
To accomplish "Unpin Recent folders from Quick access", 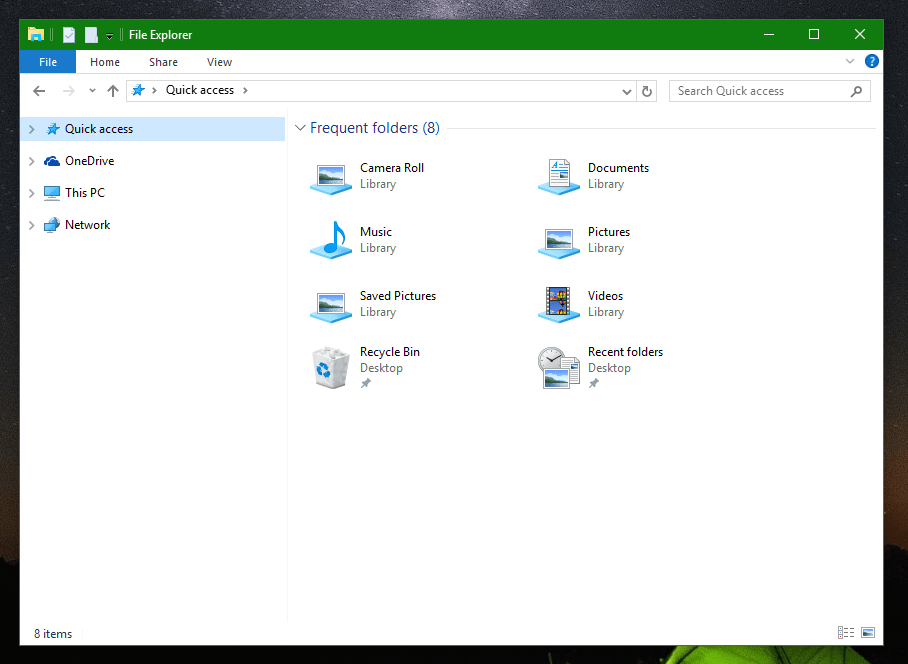I will pyautogui.click(x=594, y=382).
